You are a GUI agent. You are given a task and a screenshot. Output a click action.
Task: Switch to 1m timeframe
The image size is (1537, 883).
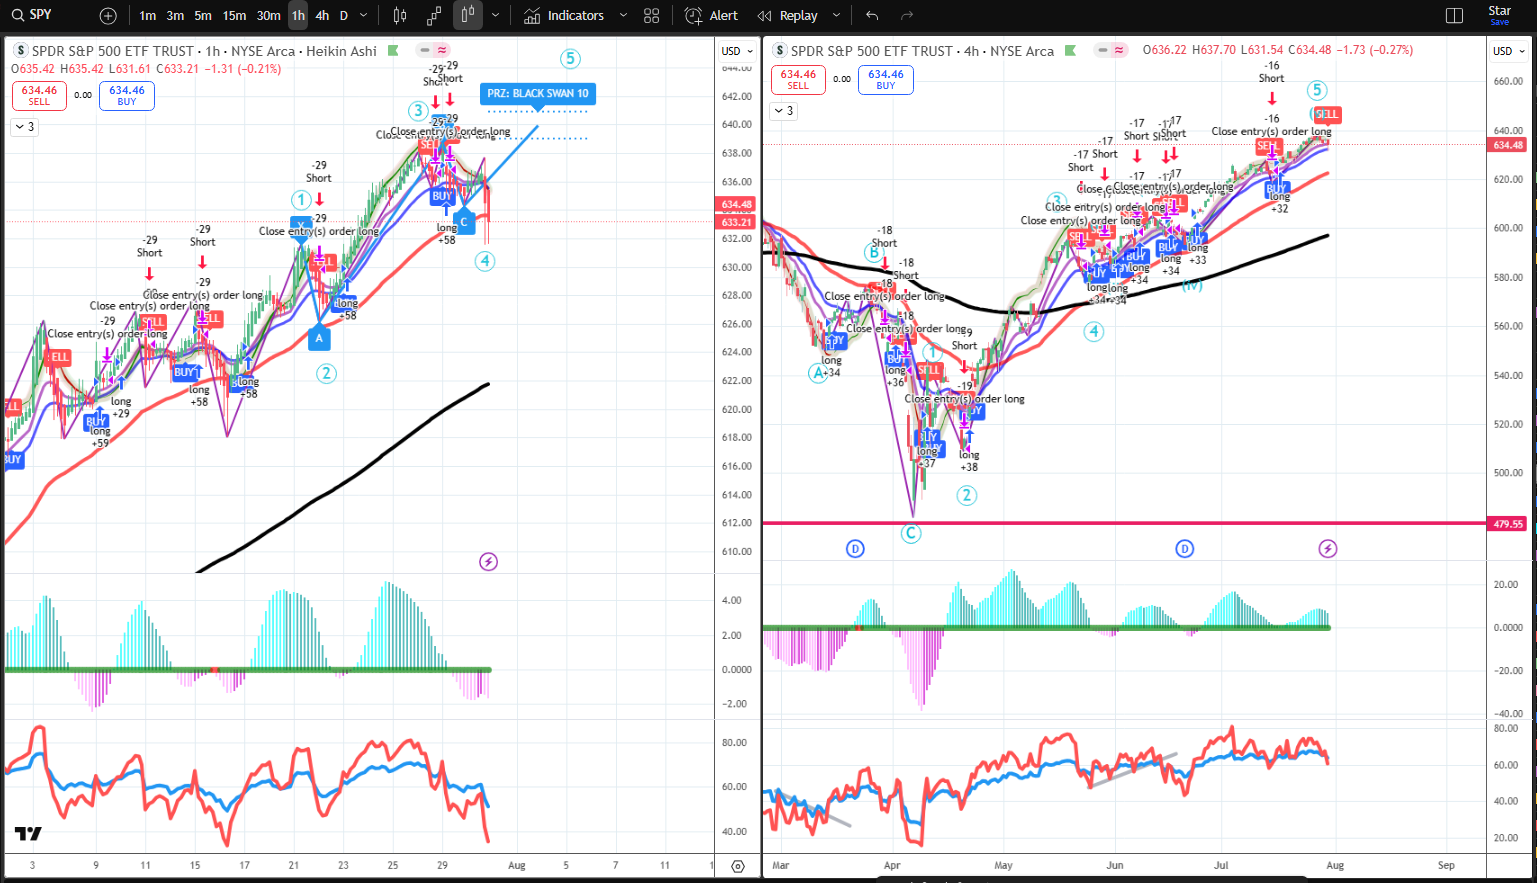pyautogui.click(x=148, y=16)
